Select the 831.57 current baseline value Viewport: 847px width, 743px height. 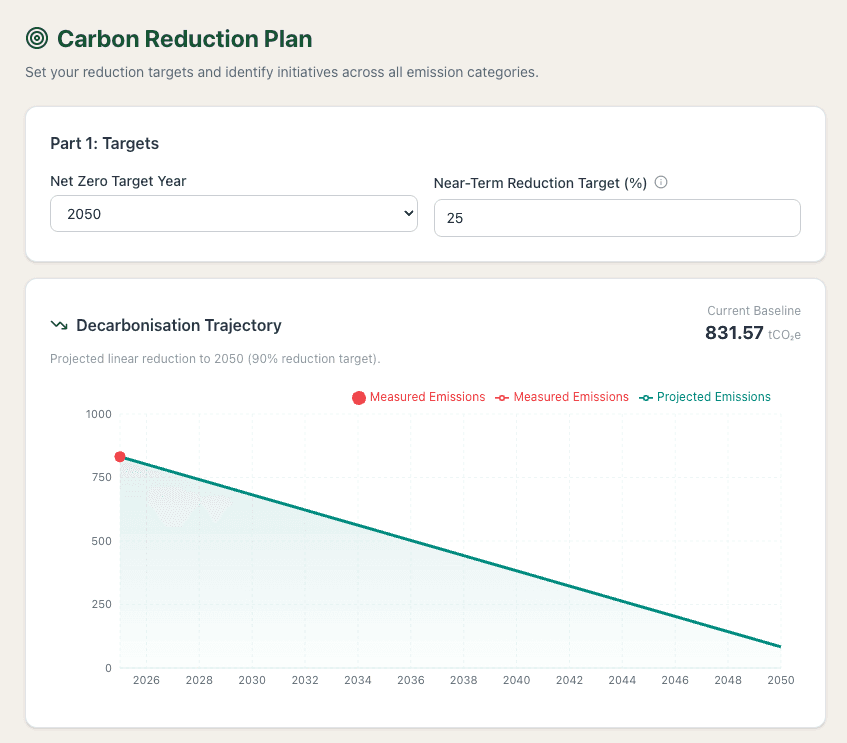[x=734, y=333]
